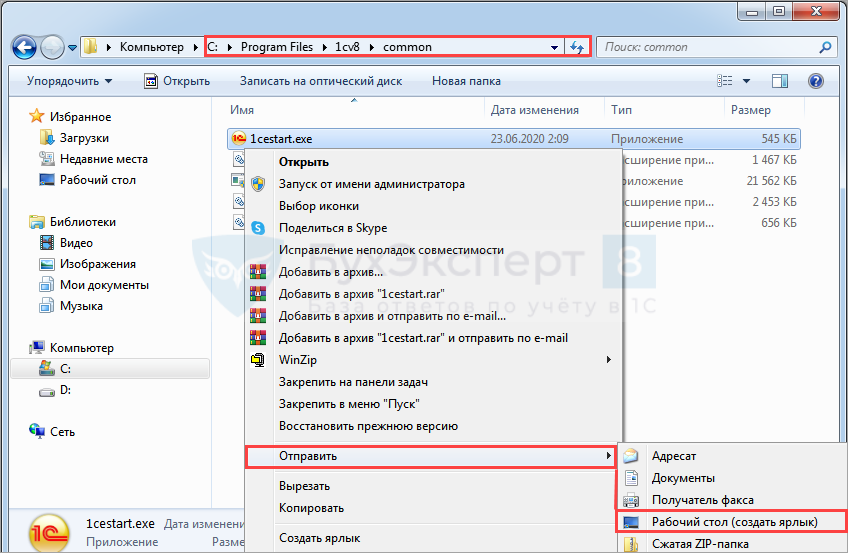Choose Добавить в архив... menu entry
The height and width of the screenshot is (553, 848).
point(433,272)
